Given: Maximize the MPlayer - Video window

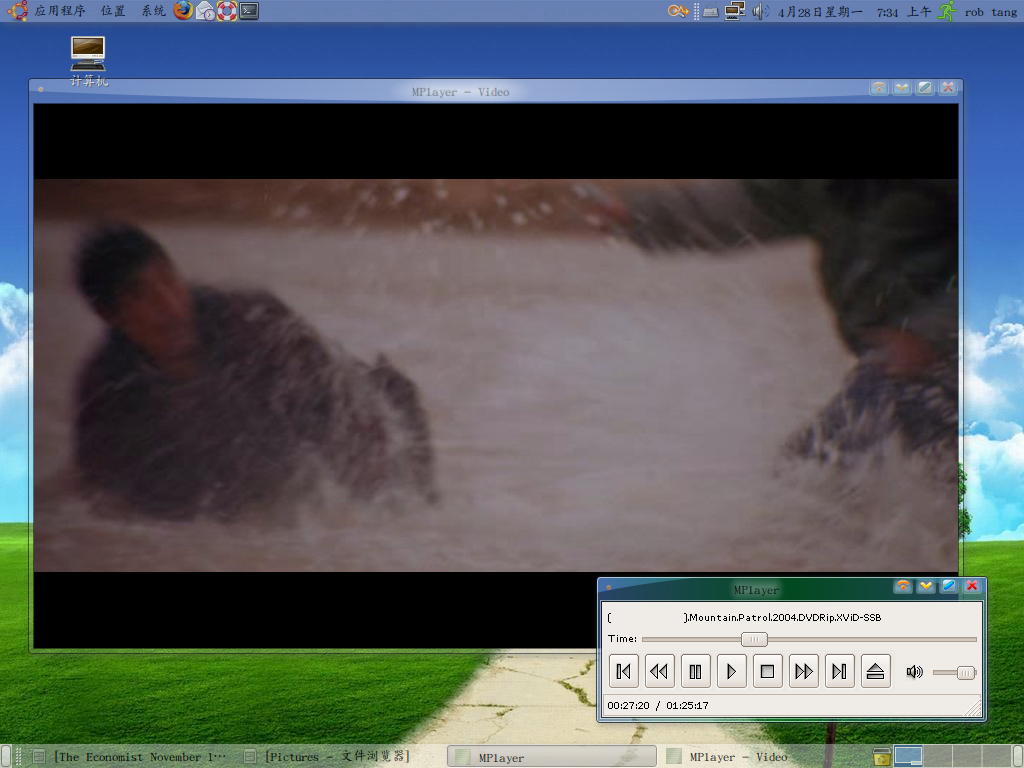Looking at the screenshot, I should [925, 88].
